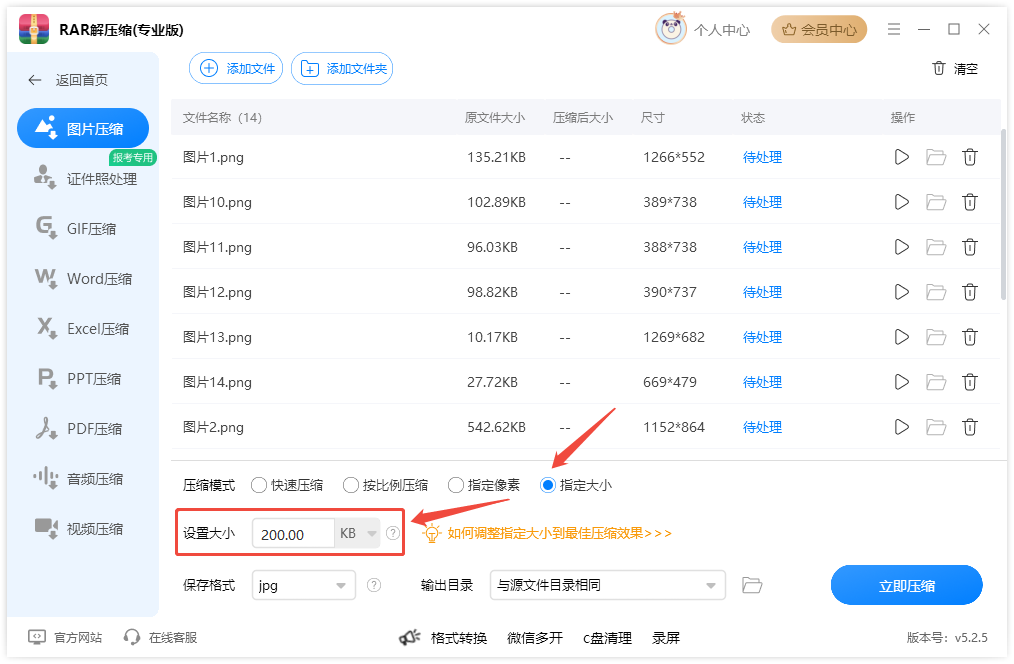Open PPT压缩 in sidebar
This screenshot has height=664, width=1014.
pos(79,378)
